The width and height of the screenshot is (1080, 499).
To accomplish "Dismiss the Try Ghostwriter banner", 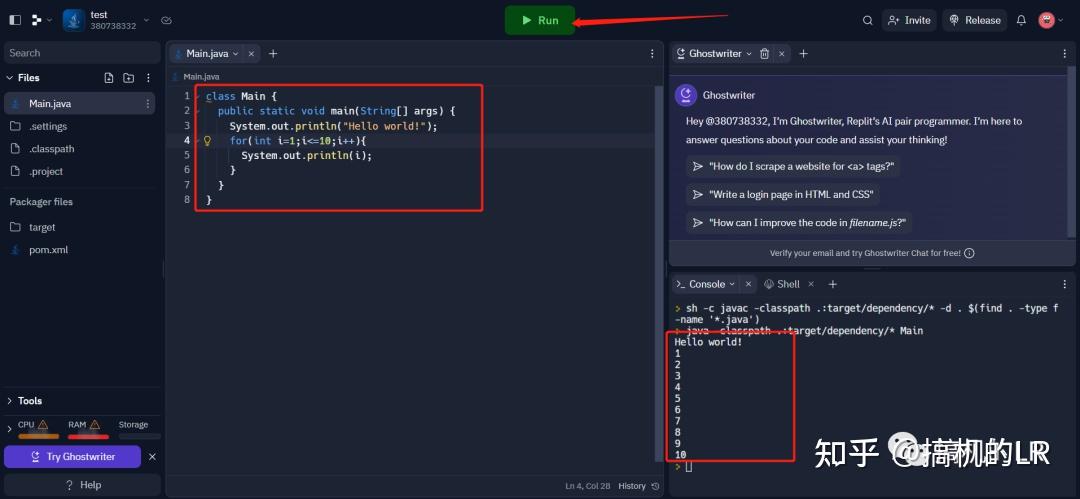I will [152, 456].
